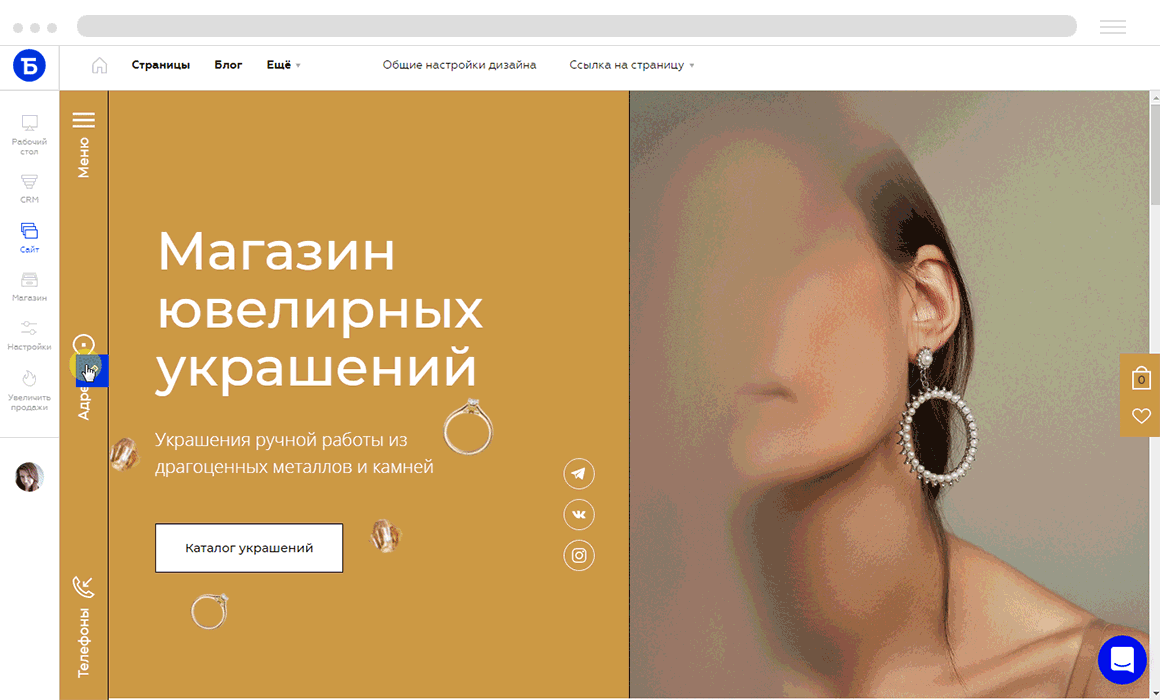This screenshot has height=700, width=1160.
Task: Click the heart favorites icon
Action: [1141, 416]
